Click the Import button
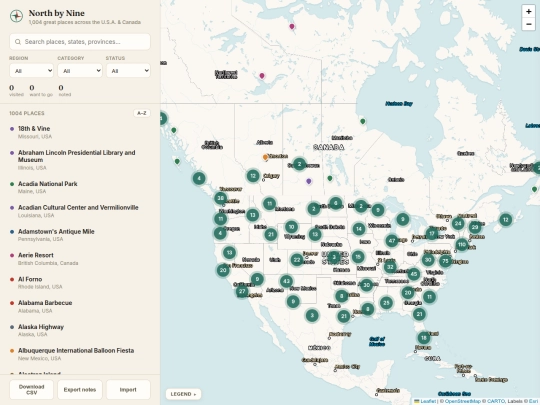The height and width of the screenshot is (405, 540). [x=128, y=390]
